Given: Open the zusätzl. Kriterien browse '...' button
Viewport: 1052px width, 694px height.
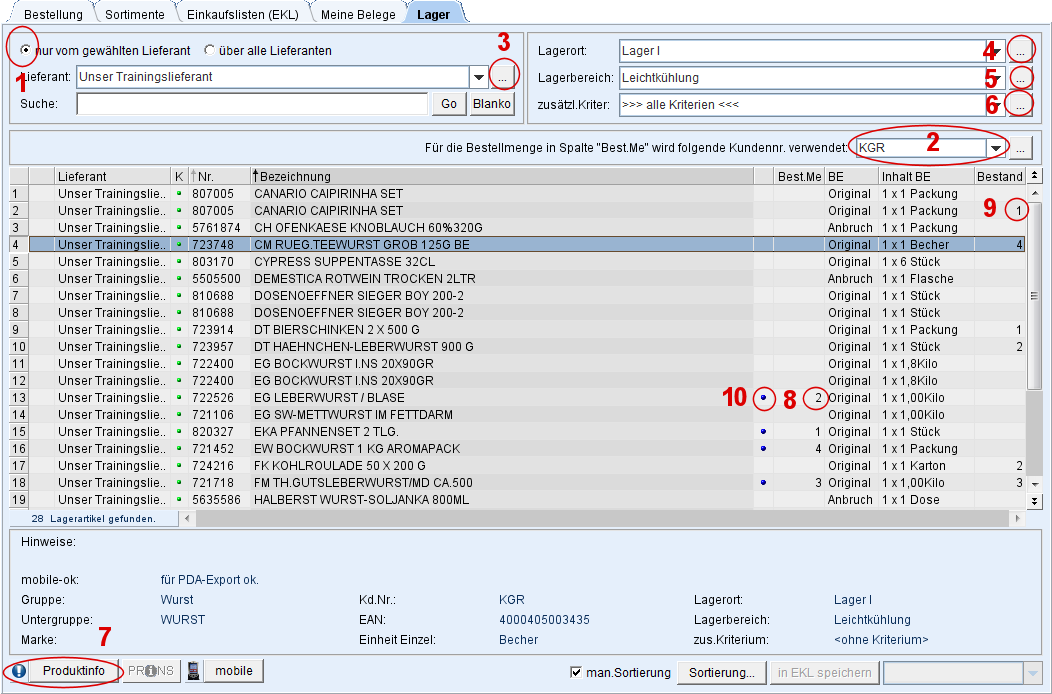Looking at the screenshot, I should tap(1019, 104).
